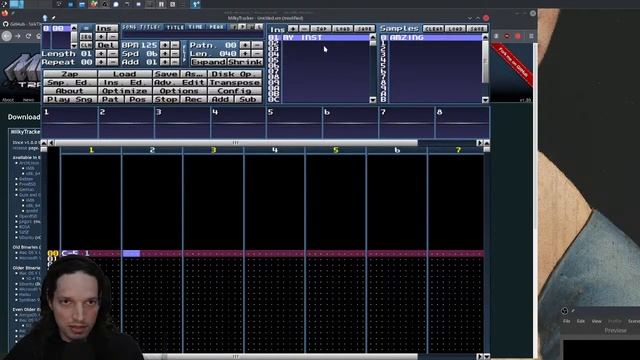Decrease the Add value with minus
Viewport: 640px width, 360px height.
[x=175, y=62]
